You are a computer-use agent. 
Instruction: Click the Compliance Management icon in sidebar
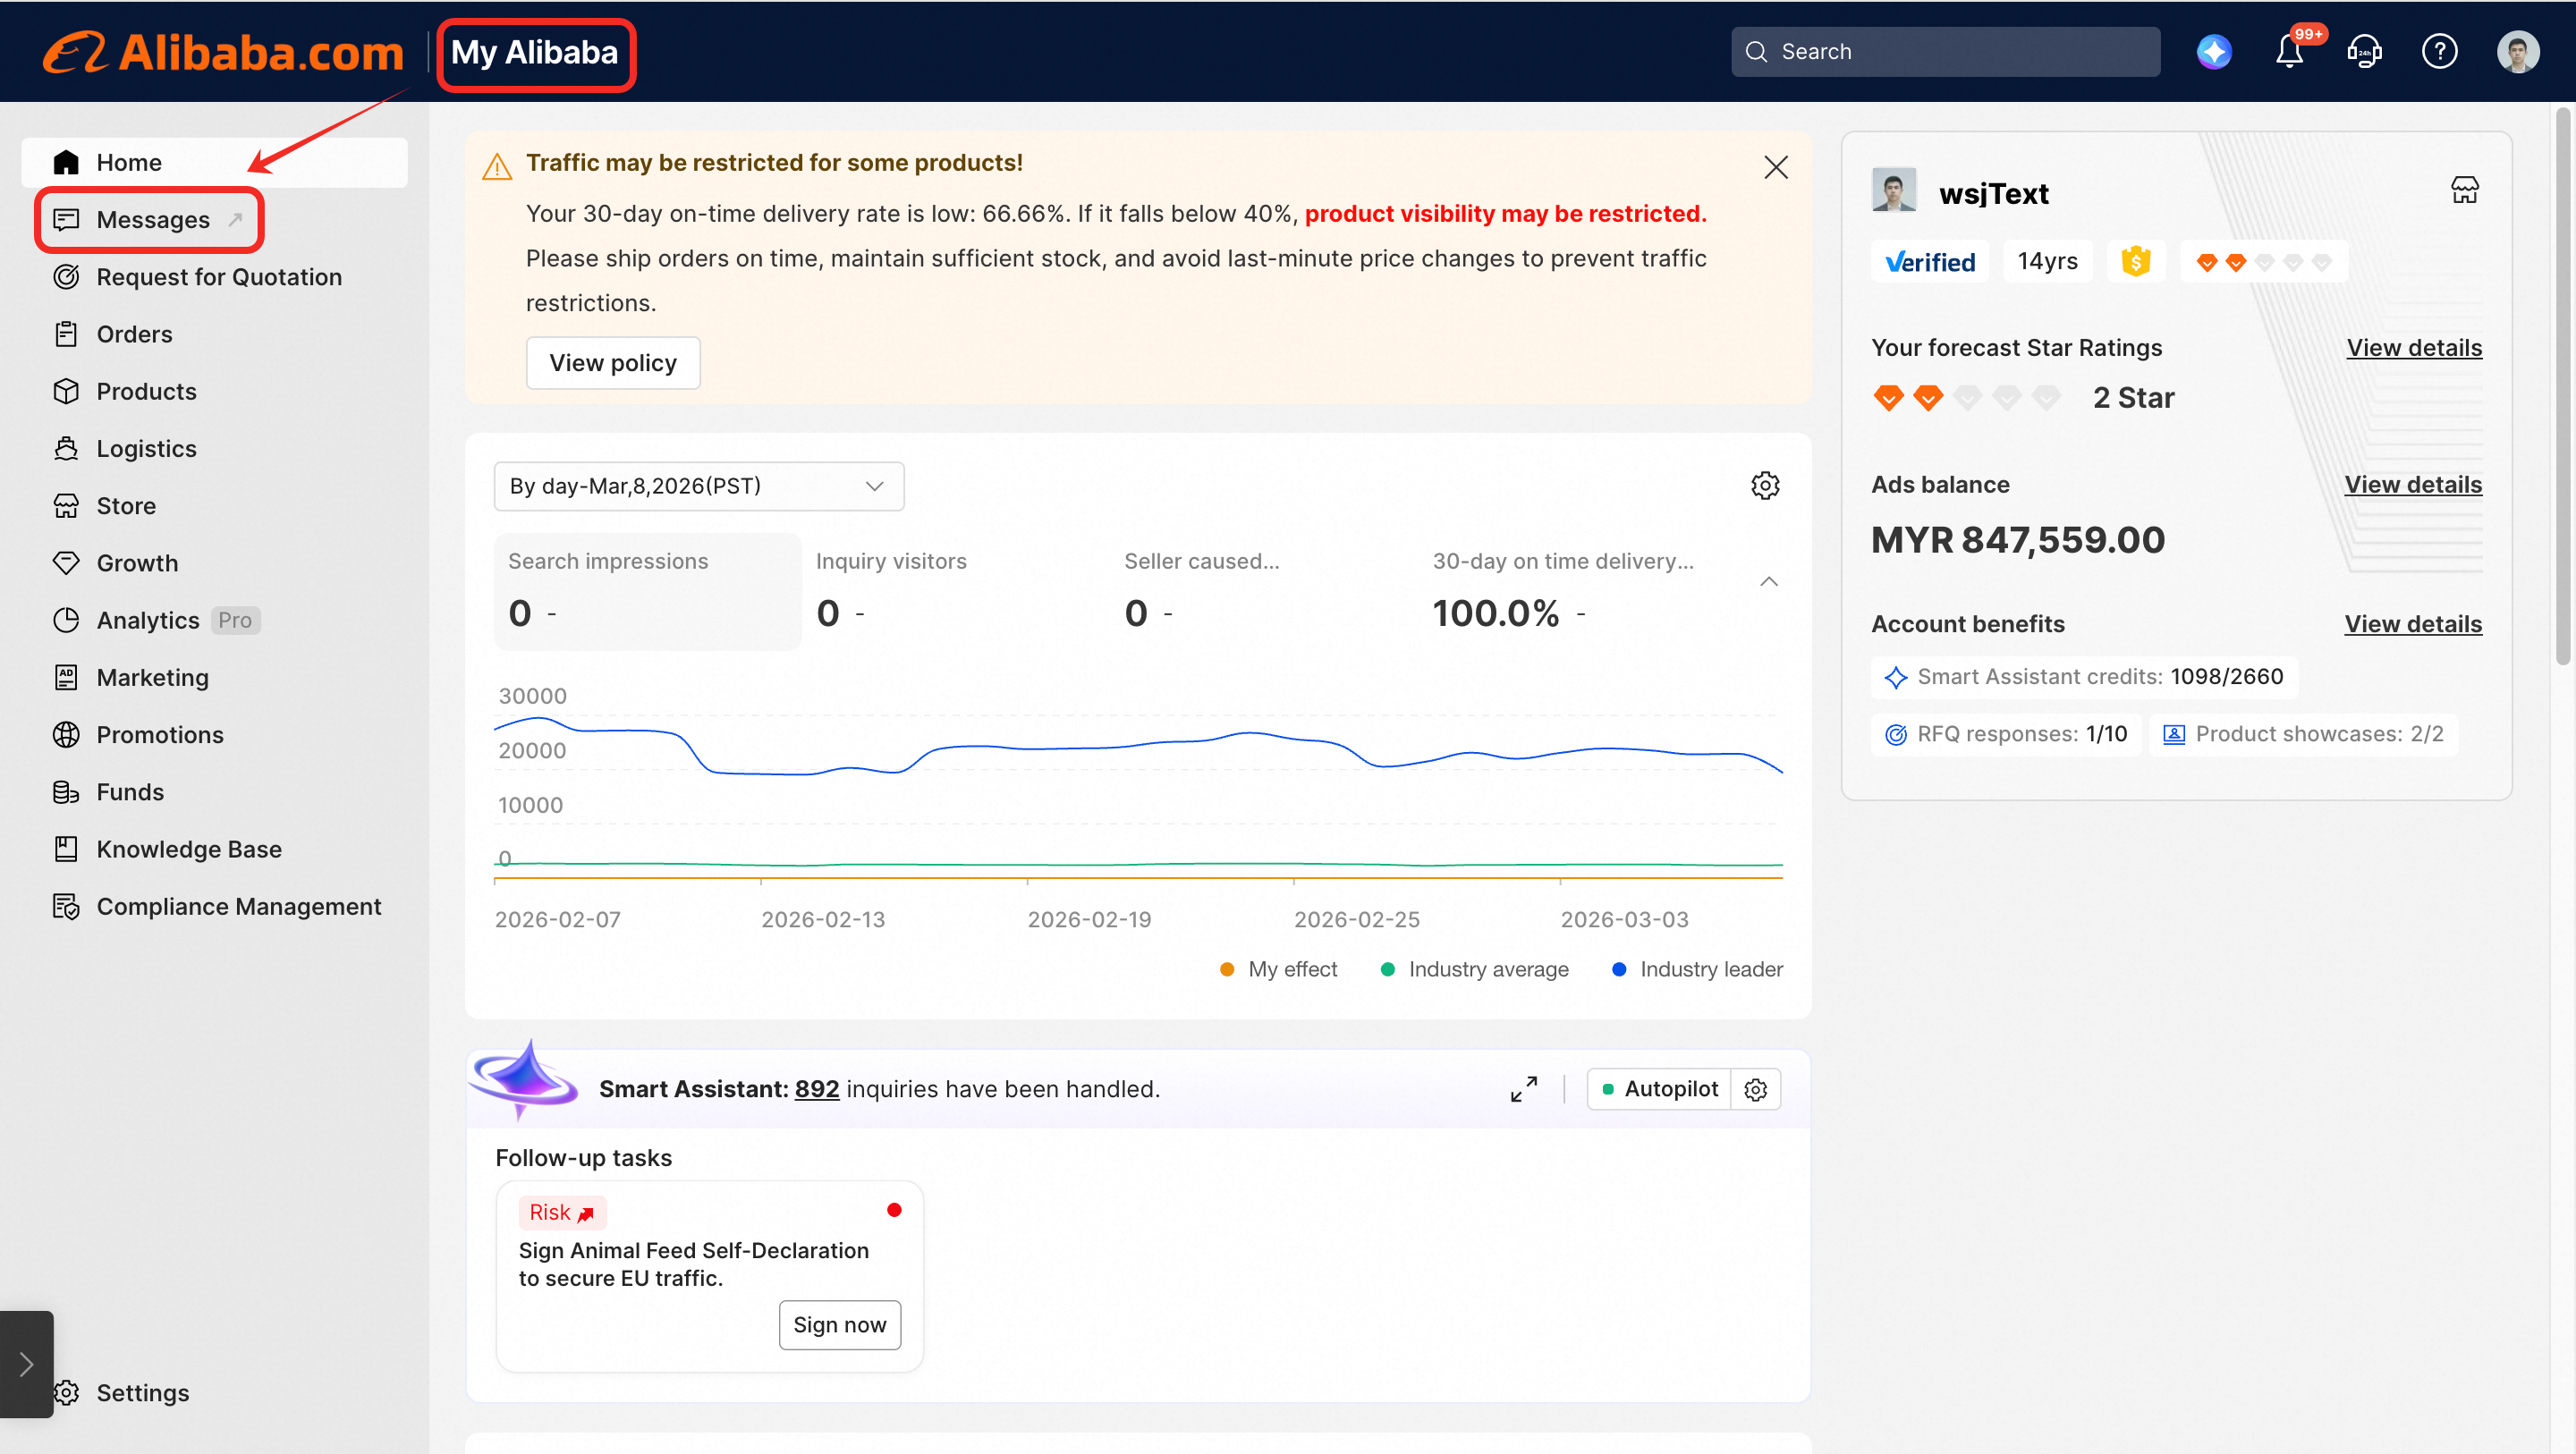(66, 907)
